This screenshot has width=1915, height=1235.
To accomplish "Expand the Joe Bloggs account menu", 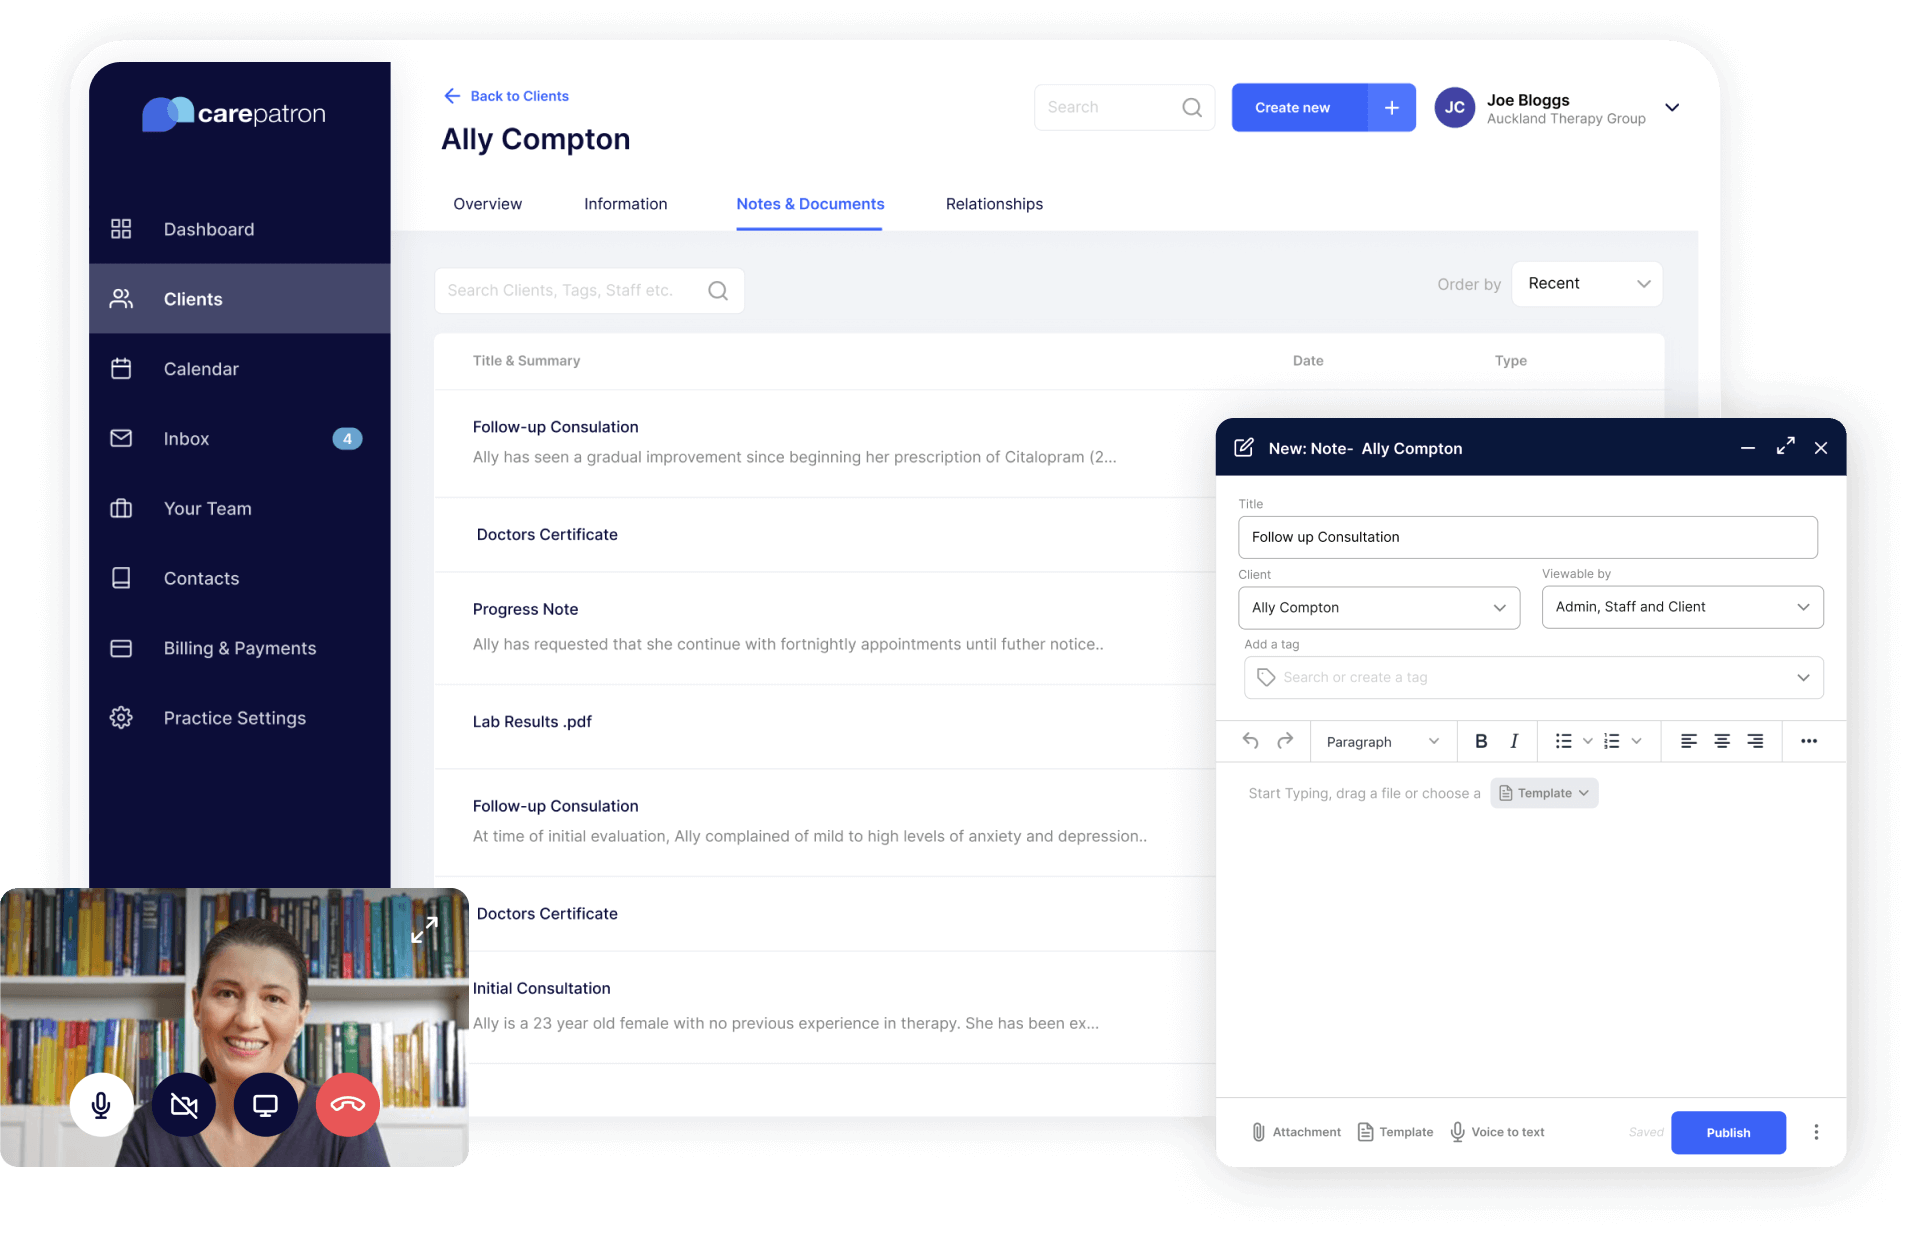I will 1672,108.
